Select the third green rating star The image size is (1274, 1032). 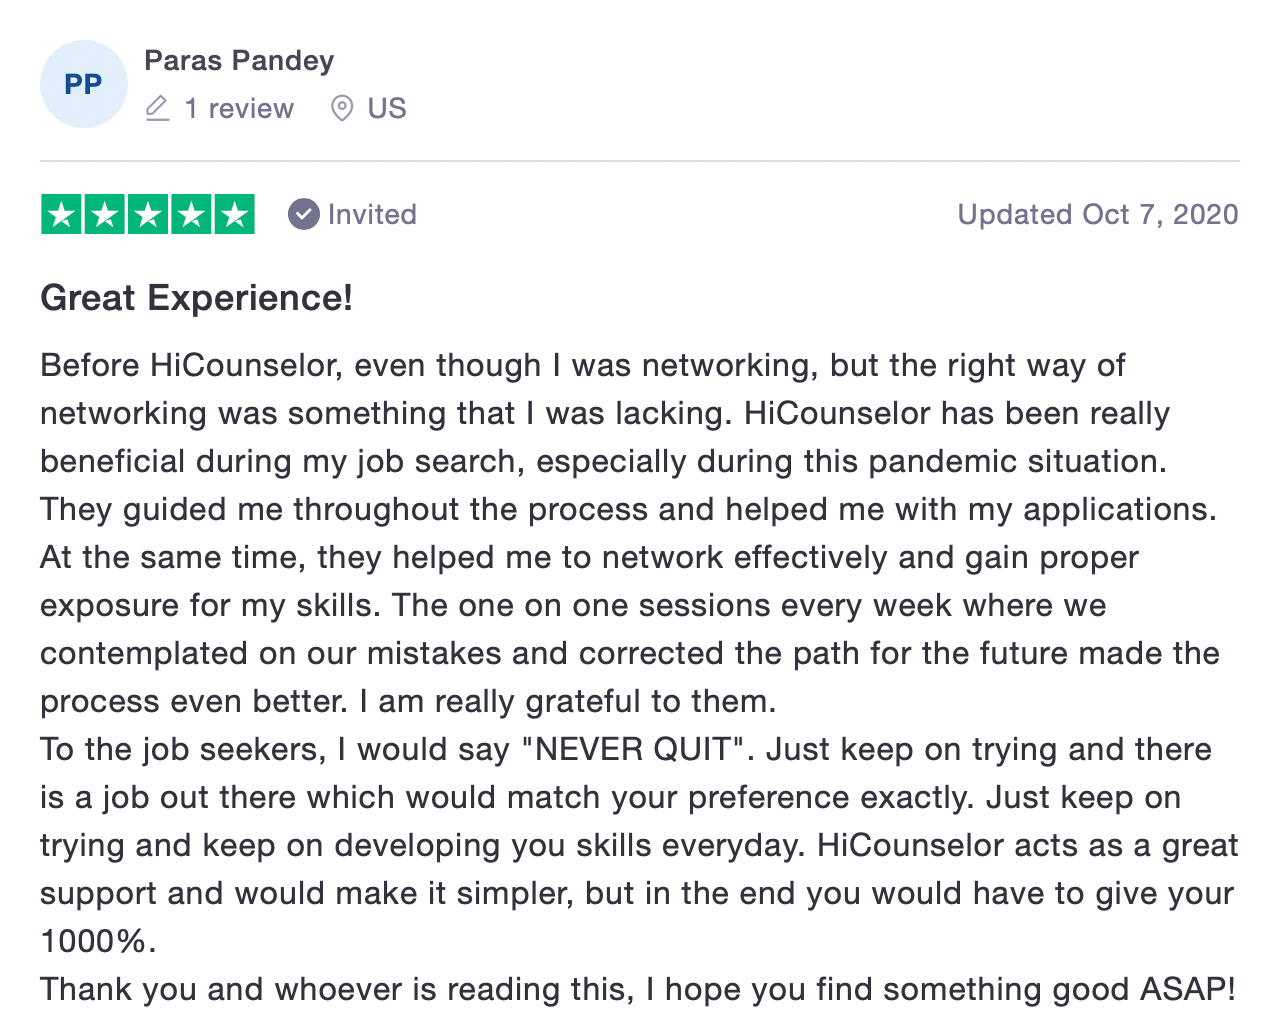coord(148,214)
